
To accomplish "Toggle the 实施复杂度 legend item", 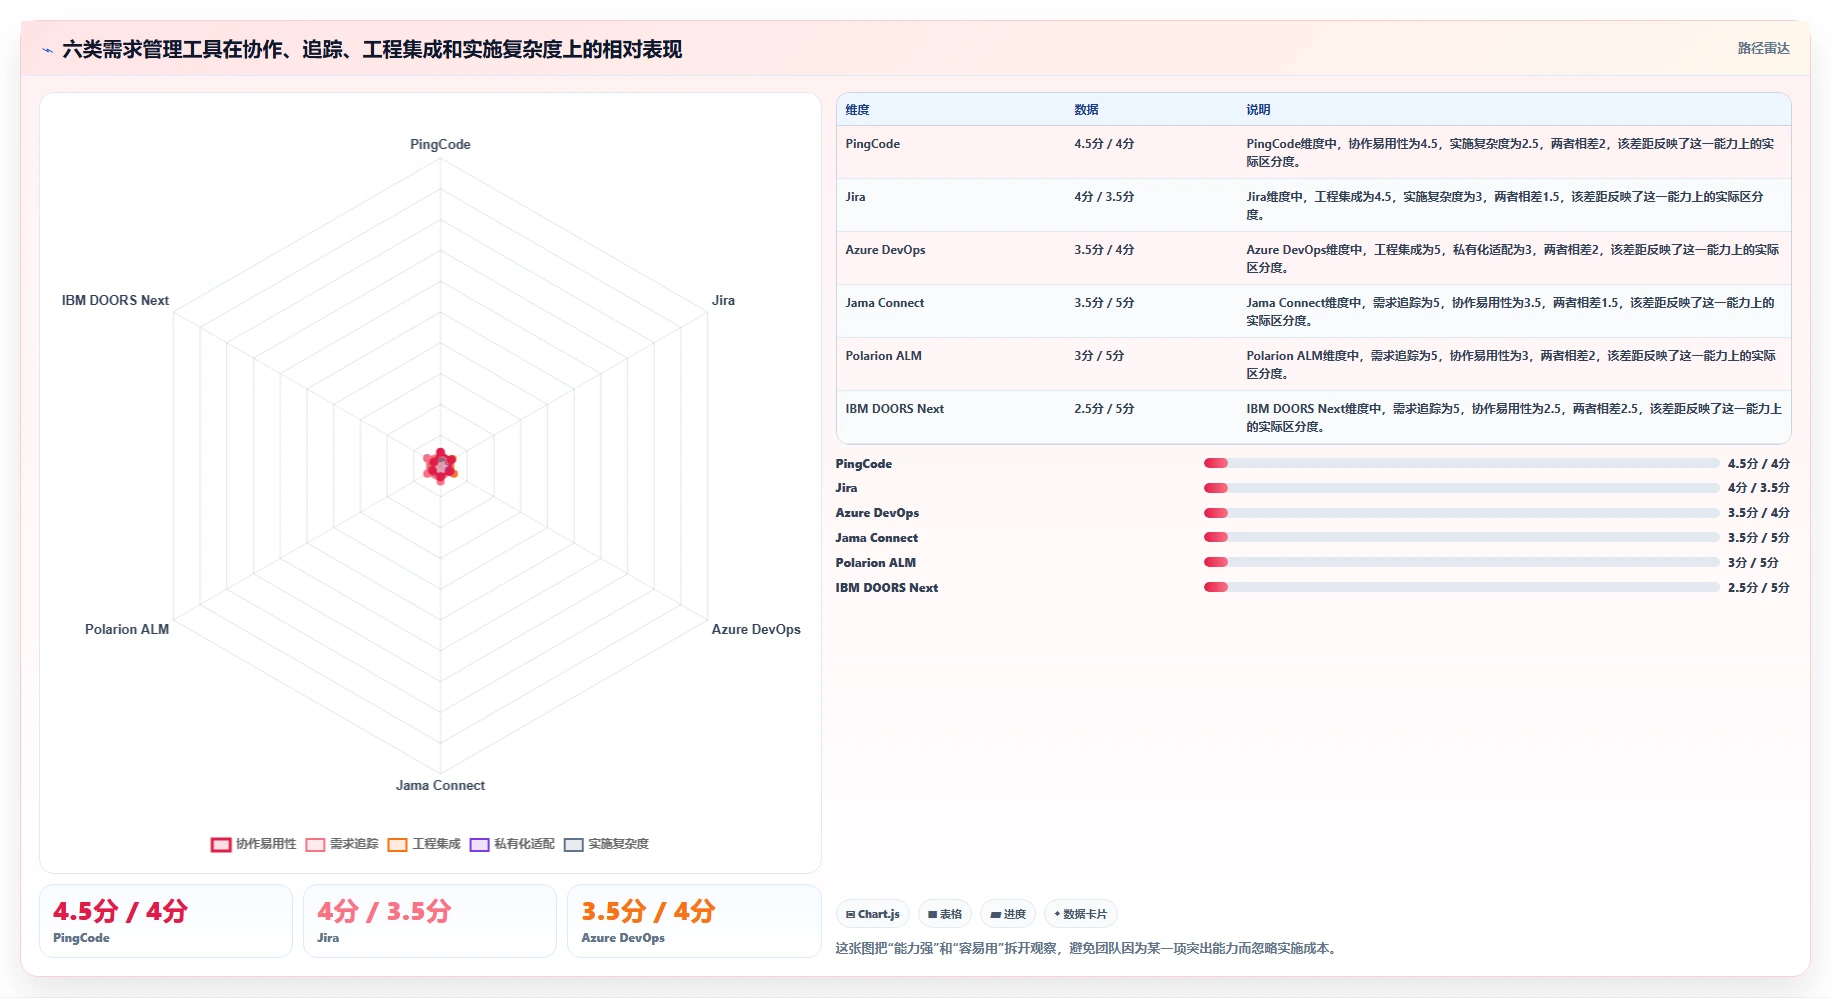I will (x=606, y=844).
